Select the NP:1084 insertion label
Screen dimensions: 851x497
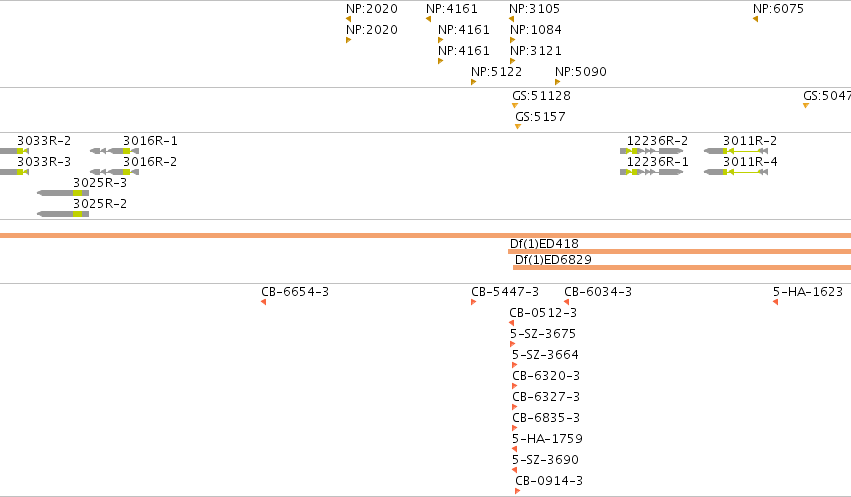click(x=536, y=30)
